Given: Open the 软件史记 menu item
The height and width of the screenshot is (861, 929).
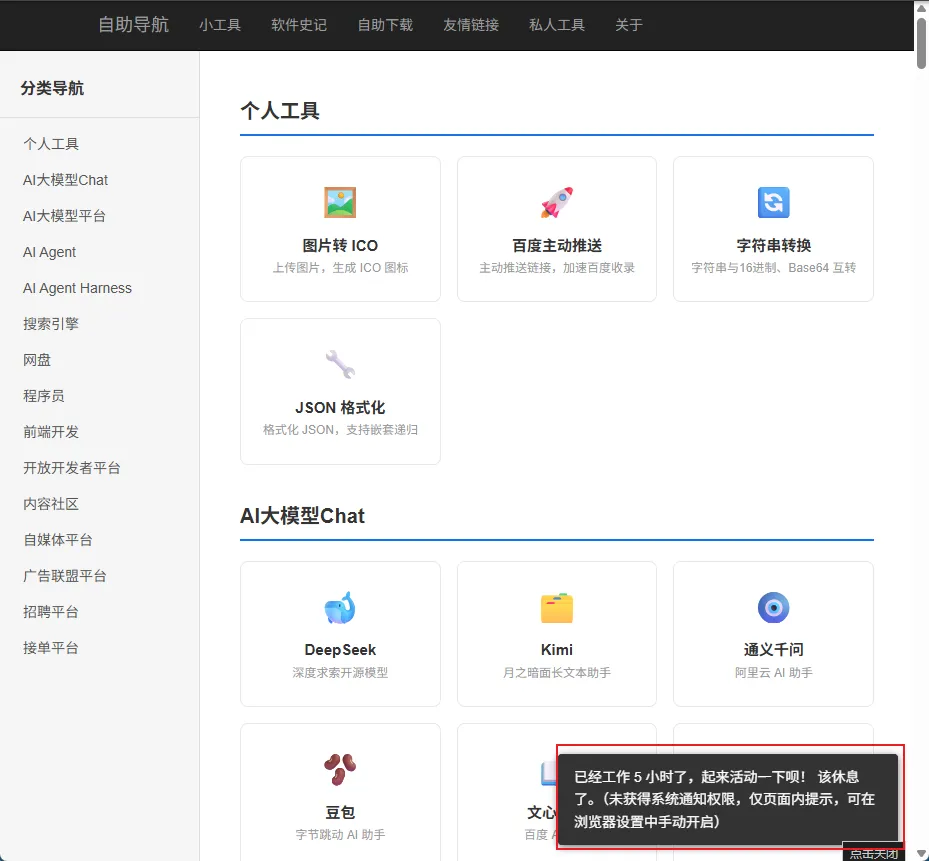Looking at the screenshot, I should (x=299, y=25).
